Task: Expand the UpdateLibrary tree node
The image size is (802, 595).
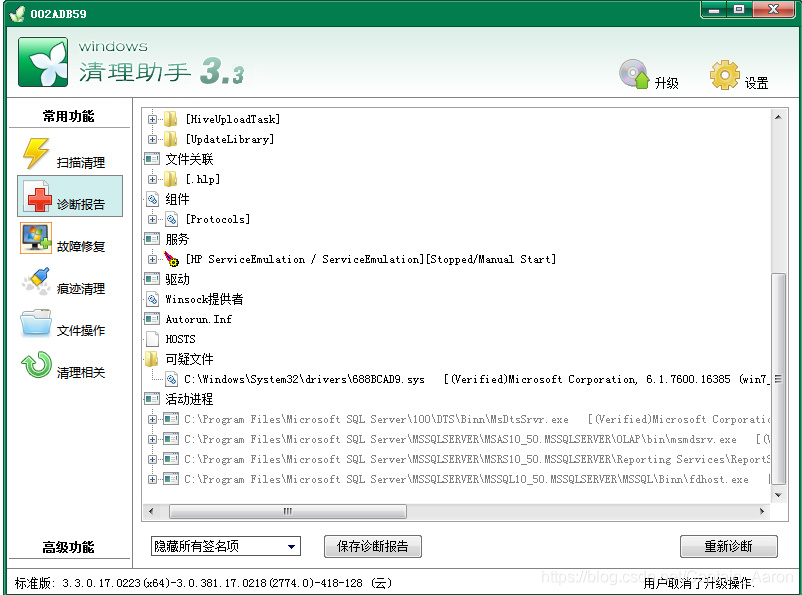Action: pyautogui.click(x=152, y=139)
